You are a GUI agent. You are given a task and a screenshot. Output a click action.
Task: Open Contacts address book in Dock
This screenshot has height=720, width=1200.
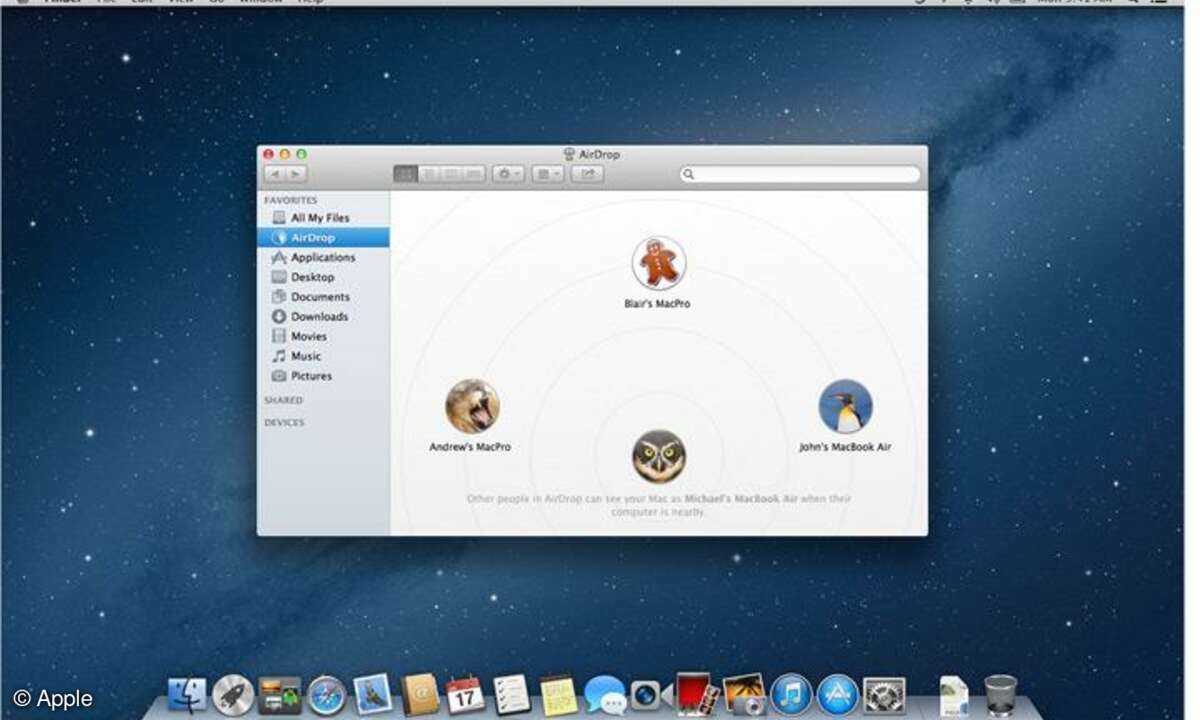420,694
